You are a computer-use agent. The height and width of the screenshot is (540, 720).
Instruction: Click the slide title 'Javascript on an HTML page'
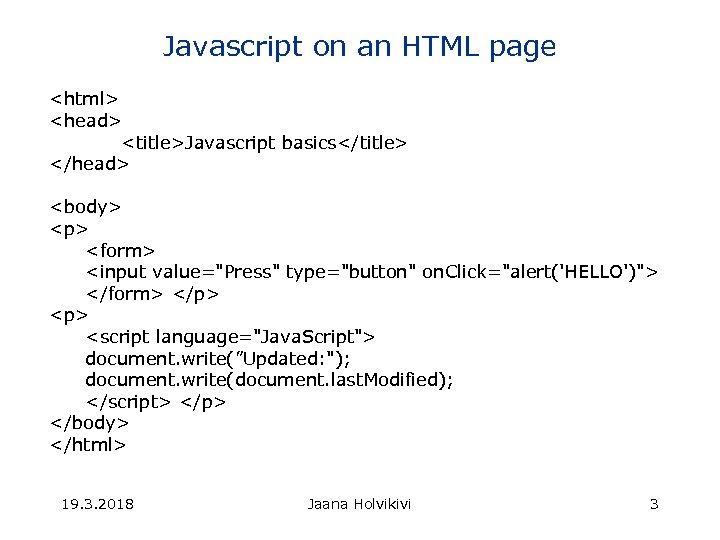[359, 47]
